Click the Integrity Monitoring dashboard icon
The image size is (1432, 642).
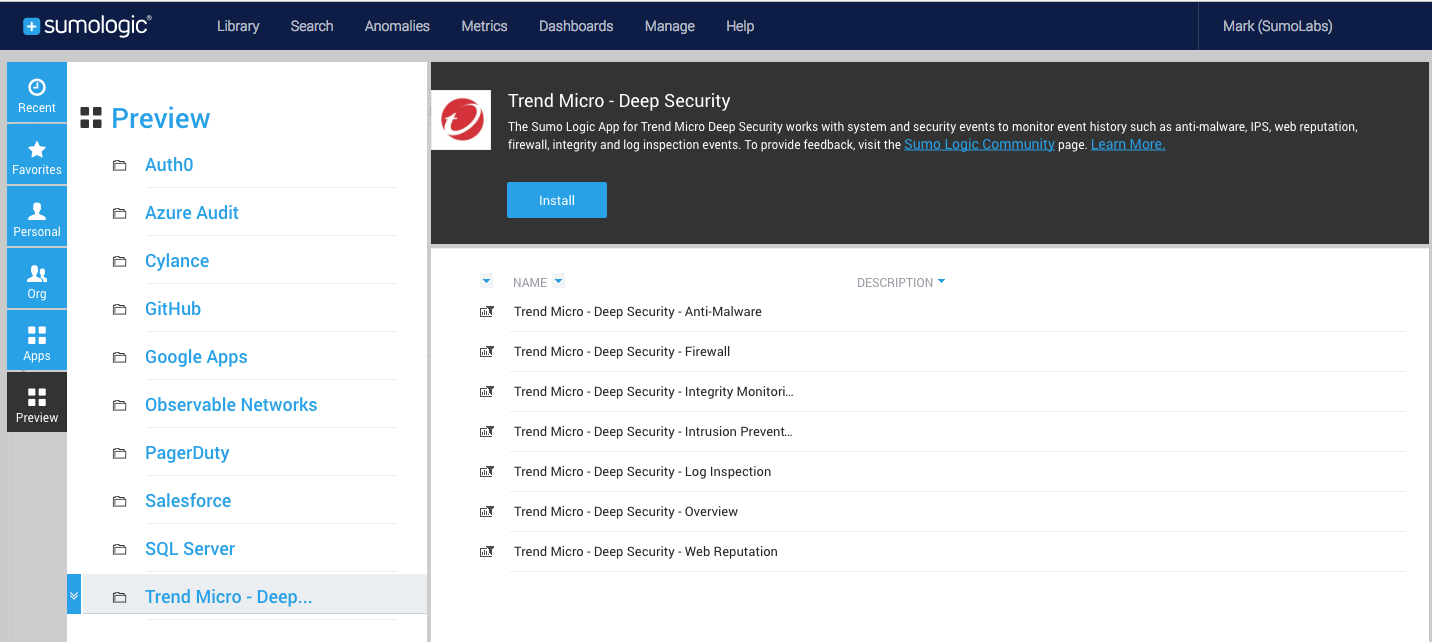[x=487, y=392]
